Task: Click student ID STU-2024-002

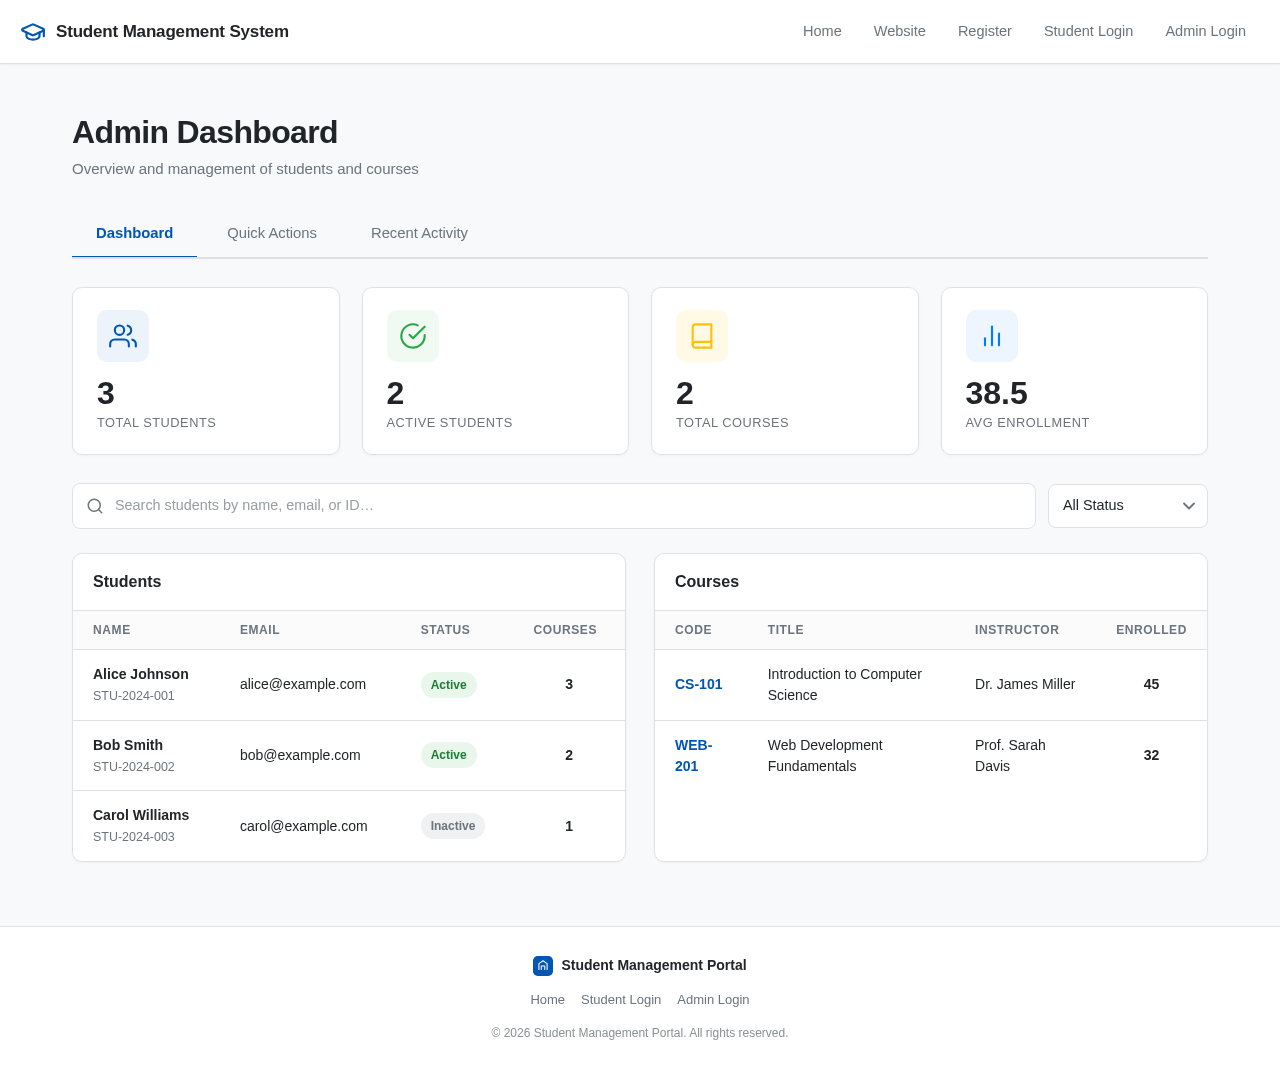Action: pos(134,767)
